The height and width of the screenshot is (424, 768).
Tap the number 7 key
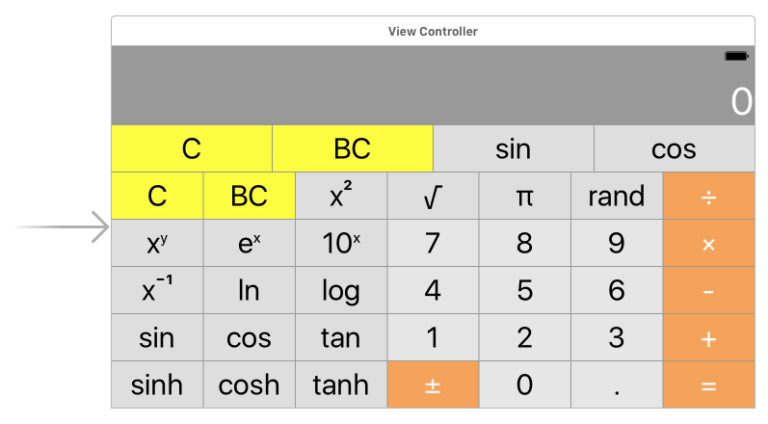click(433, 243)
